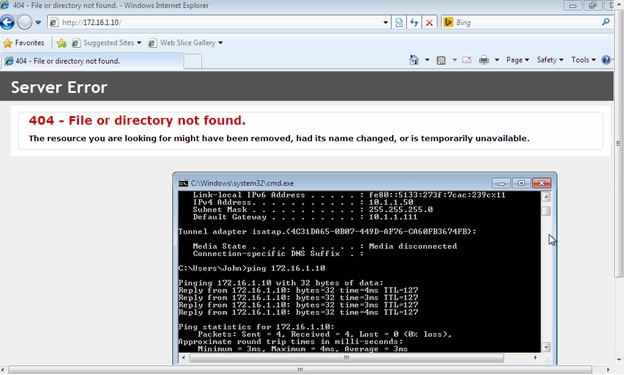Click the Packets Sent = 4 statistics line
This screenshot has width=624, height=375.
click(325, 334)
